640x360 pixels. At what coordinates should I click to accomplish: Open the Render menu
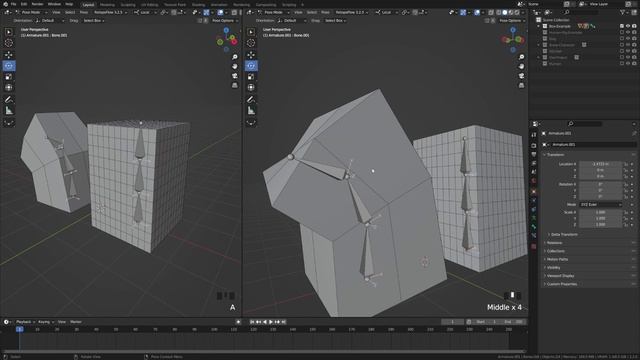[x=37, y=4]
